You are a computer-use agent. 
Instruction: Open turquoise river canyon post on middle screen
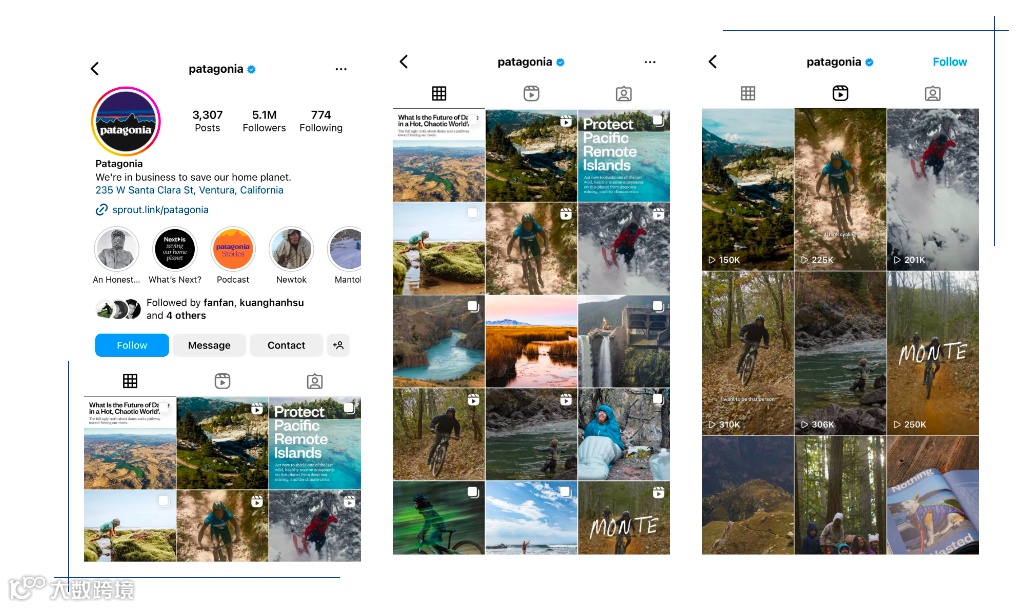click(439, 341)
